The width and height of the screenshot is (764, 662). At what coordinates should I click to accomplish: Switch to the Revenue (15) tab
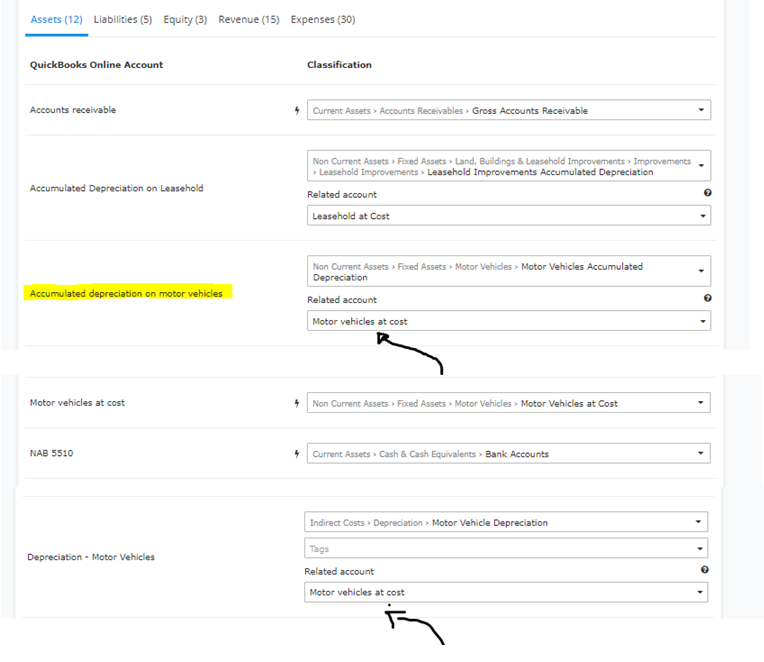point(249,19)
